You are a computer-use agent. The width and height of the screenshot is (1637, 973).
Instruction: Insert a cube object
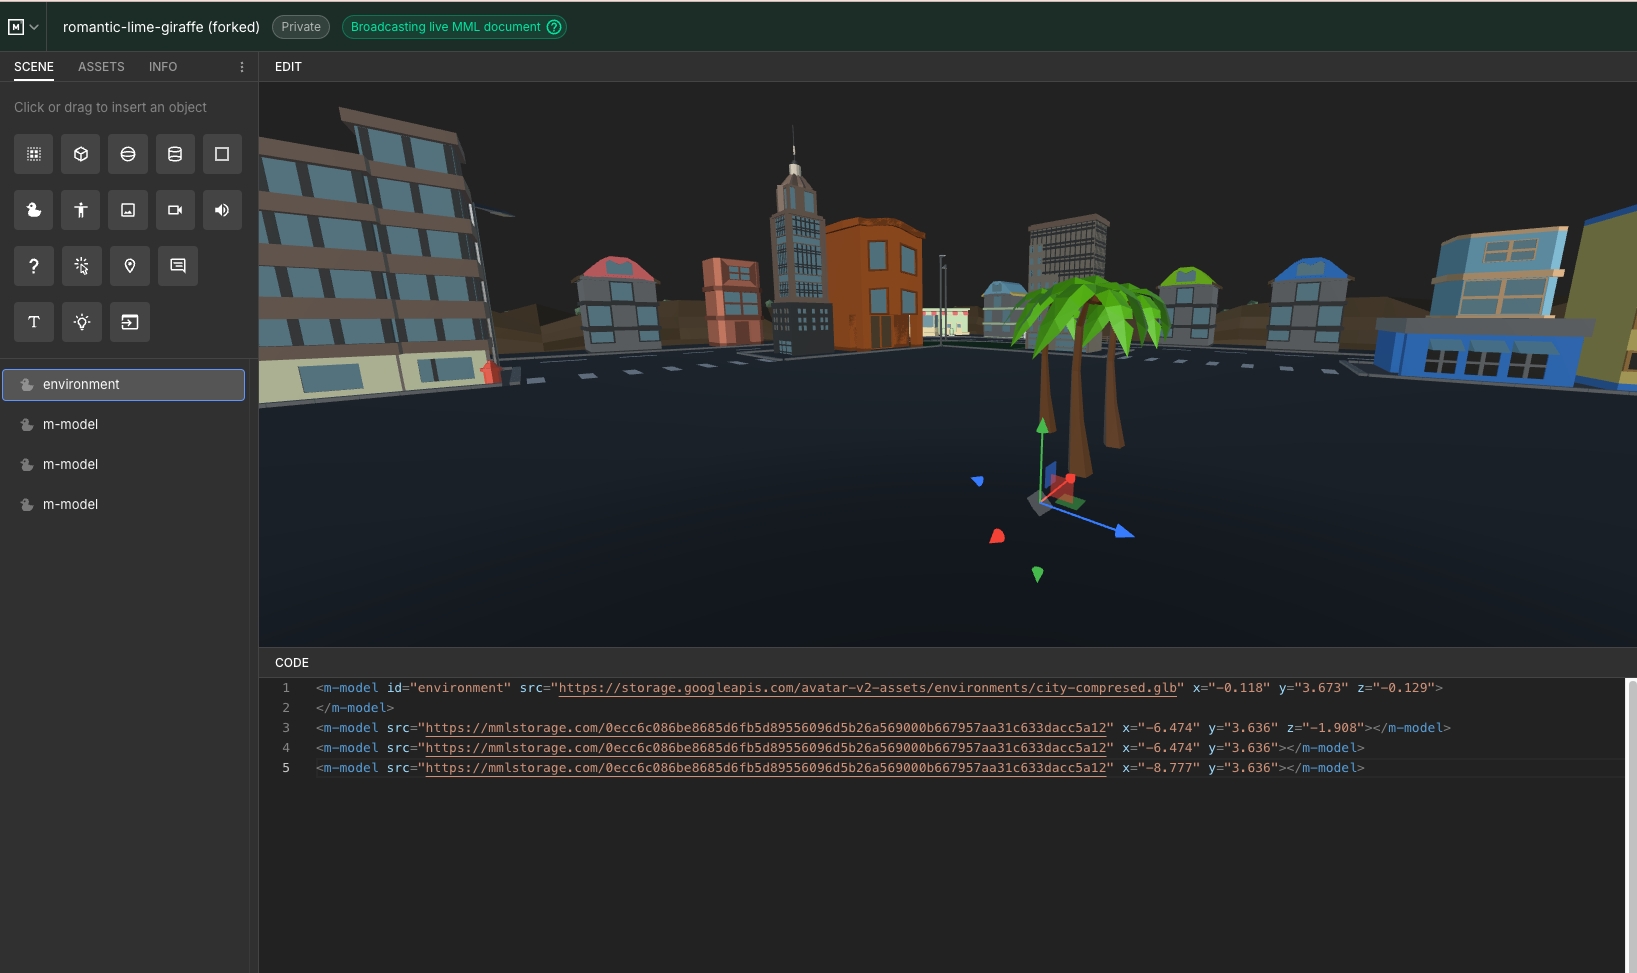(81, 154)
